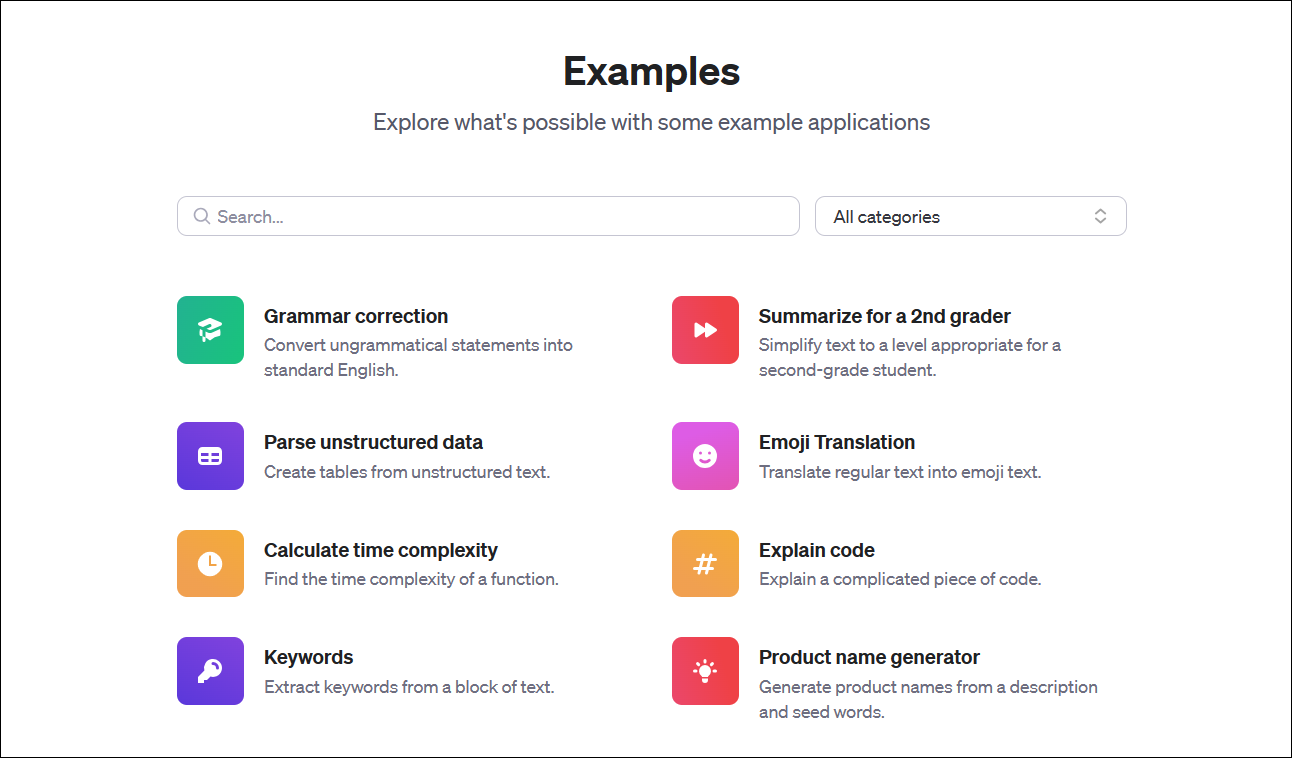Click the green Grammar correction icon
Screen dimensions: 1292x758
point(210,330)
